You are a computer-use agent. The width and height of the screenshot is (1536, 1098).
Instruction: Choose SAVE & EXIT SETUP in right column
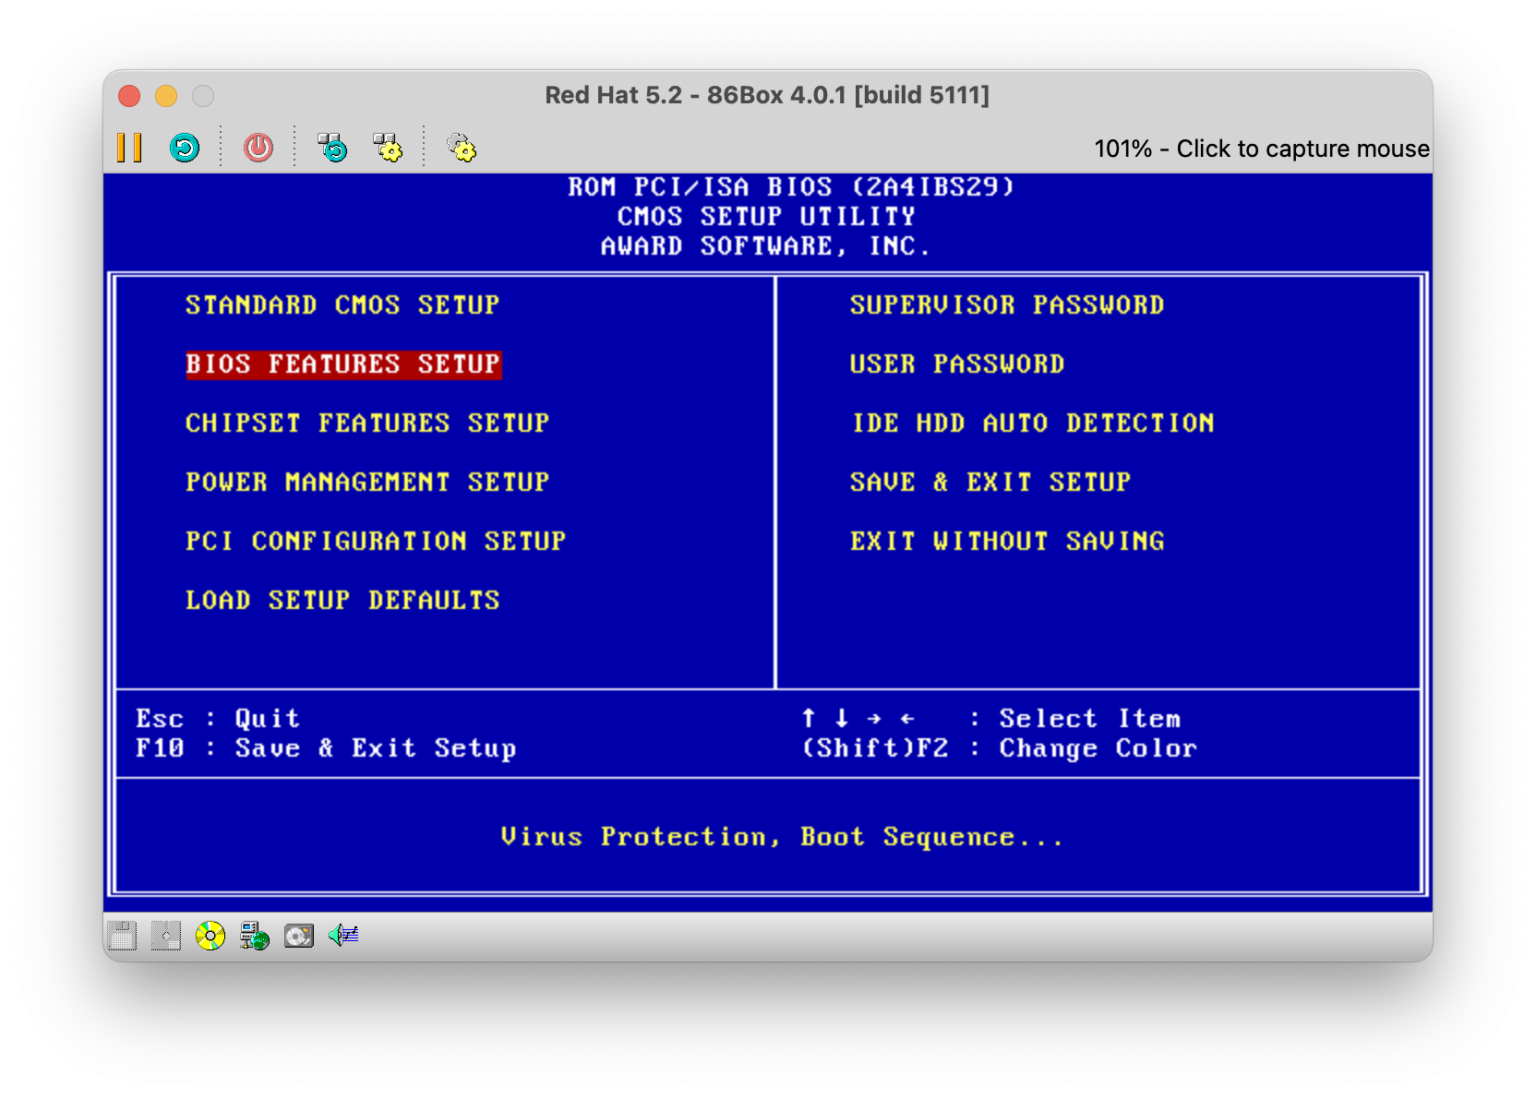click(x=990, y=482)
